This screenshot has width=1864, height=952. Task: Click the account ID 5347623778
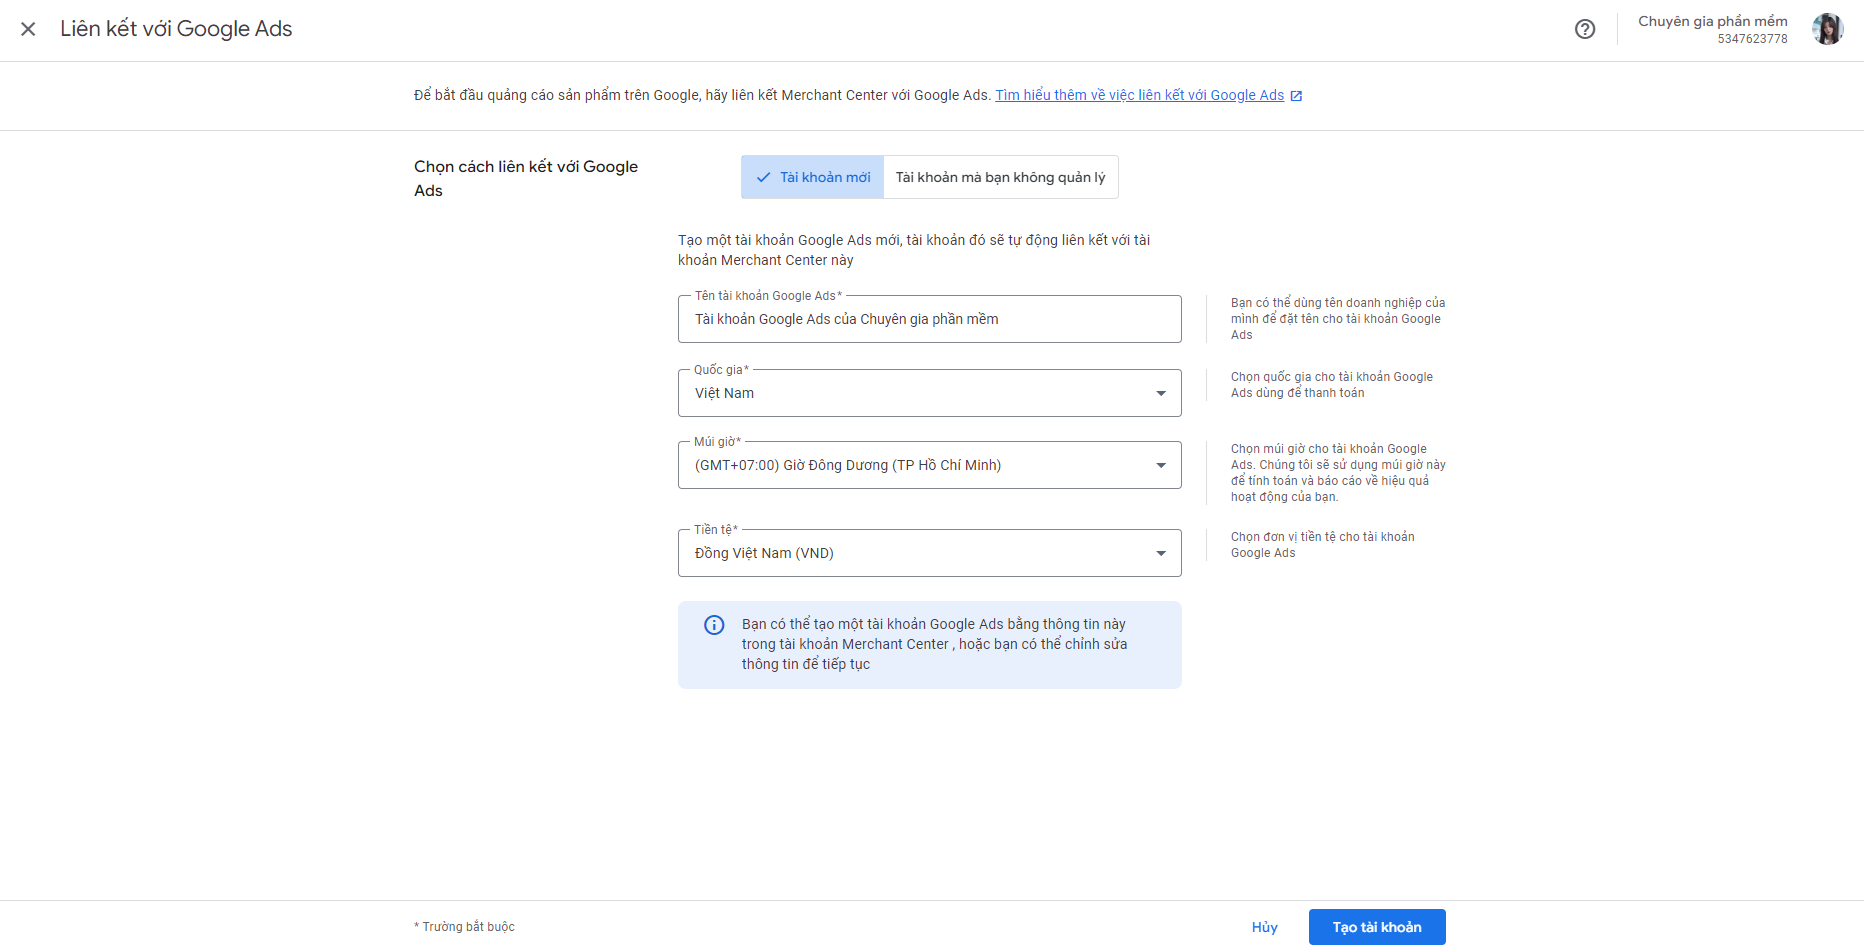coord(1752,39)
